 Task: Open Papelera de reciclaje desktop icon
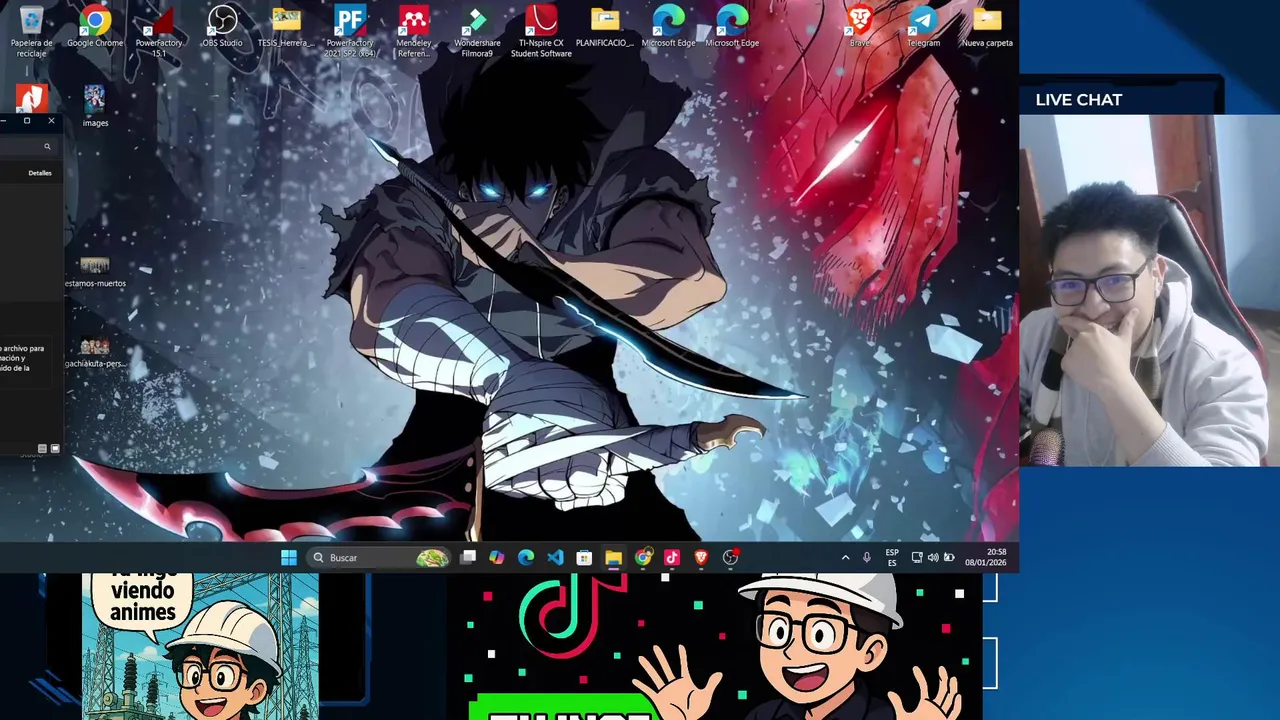point(31,30)
